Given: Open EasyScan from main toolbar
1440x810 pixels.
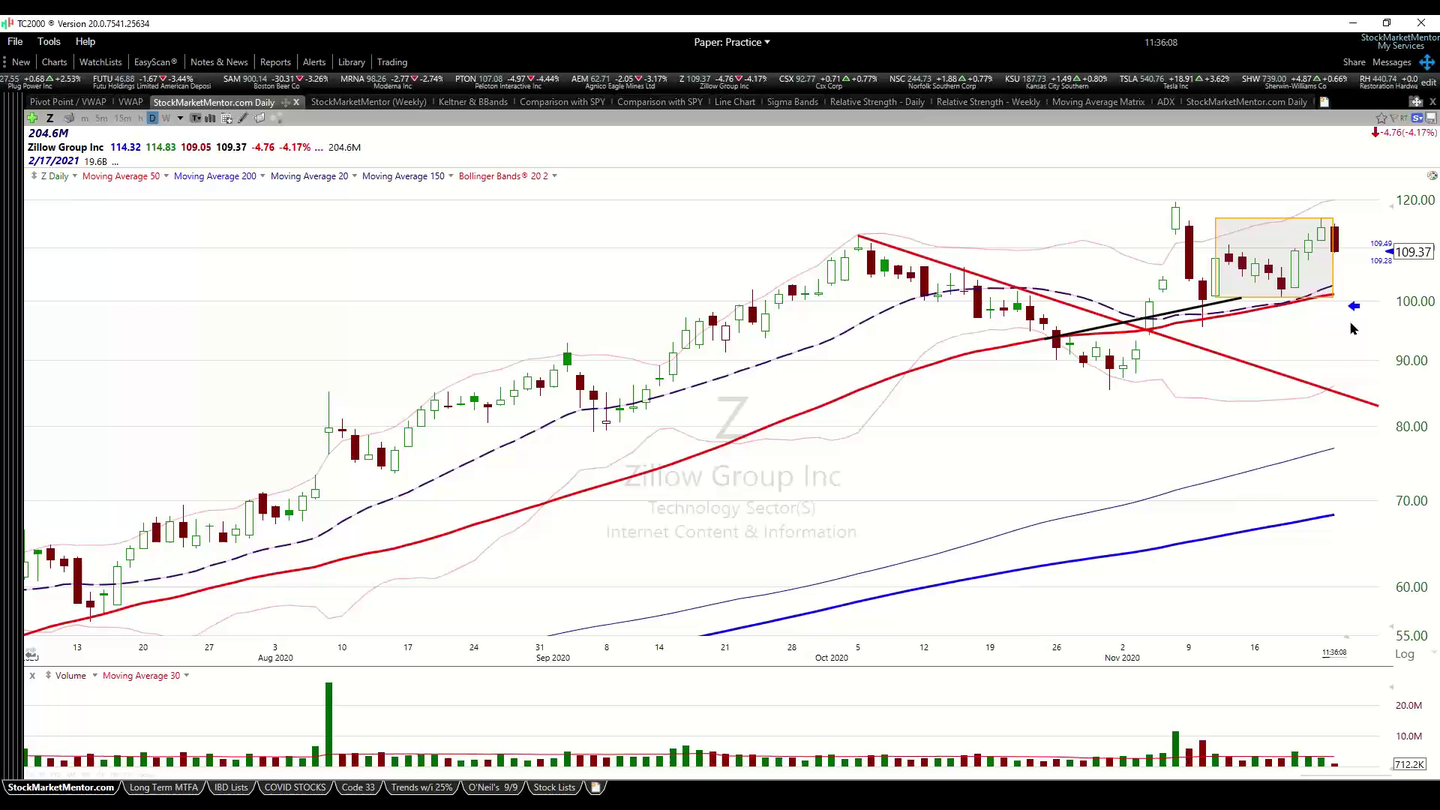Looking at the screenshot, I should pos(155,62).
